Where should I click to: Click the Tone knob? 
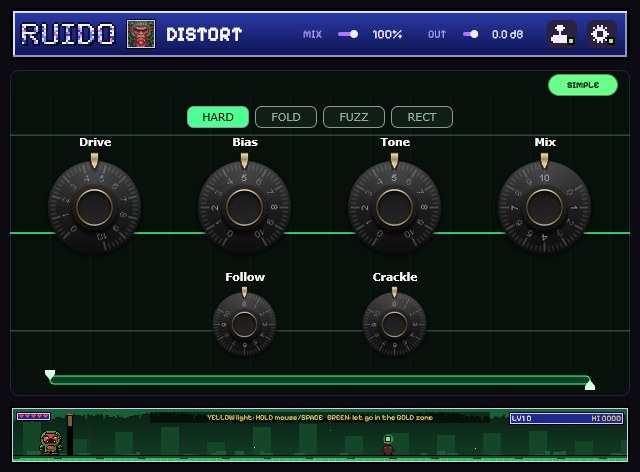tap(394, 207)
